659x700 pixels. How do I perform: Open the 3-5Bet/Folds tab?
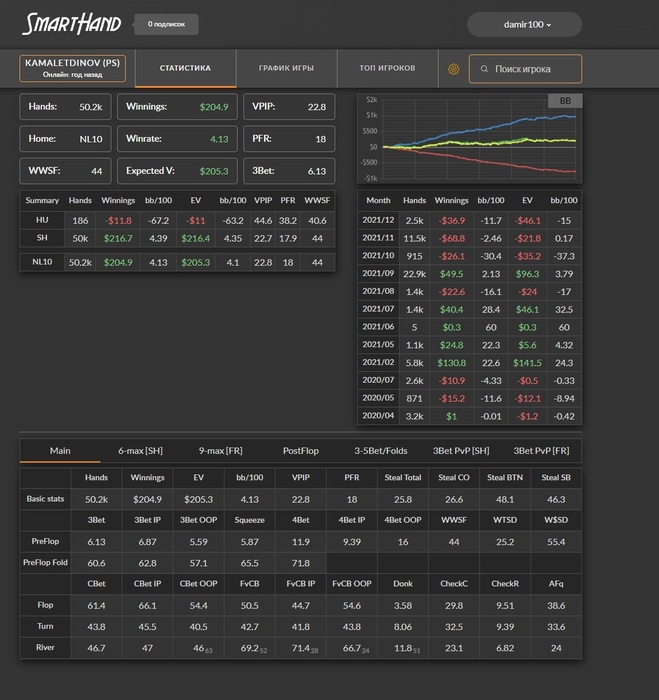pyautogui.click(x=381, y=450)
